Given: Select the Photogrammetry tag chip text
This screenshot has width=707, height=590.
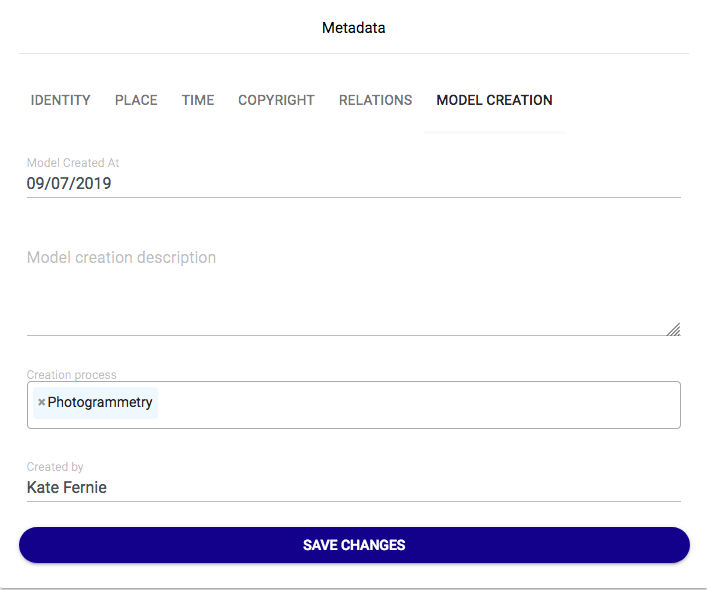Looking at the screenshot, I should 100,403.
